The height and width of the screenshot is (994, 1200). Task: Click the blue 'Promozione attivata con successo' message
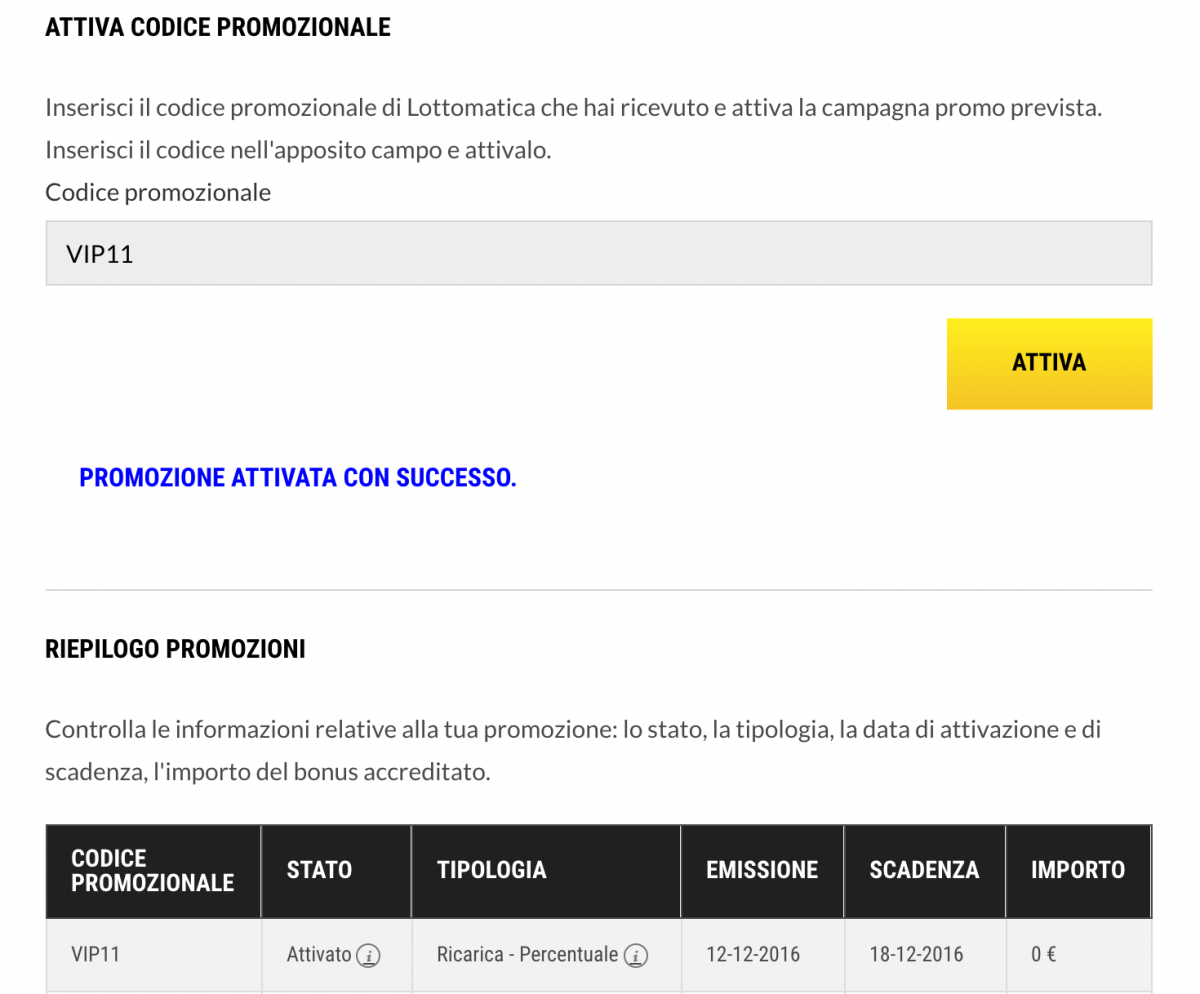click(x=298, y=478)
